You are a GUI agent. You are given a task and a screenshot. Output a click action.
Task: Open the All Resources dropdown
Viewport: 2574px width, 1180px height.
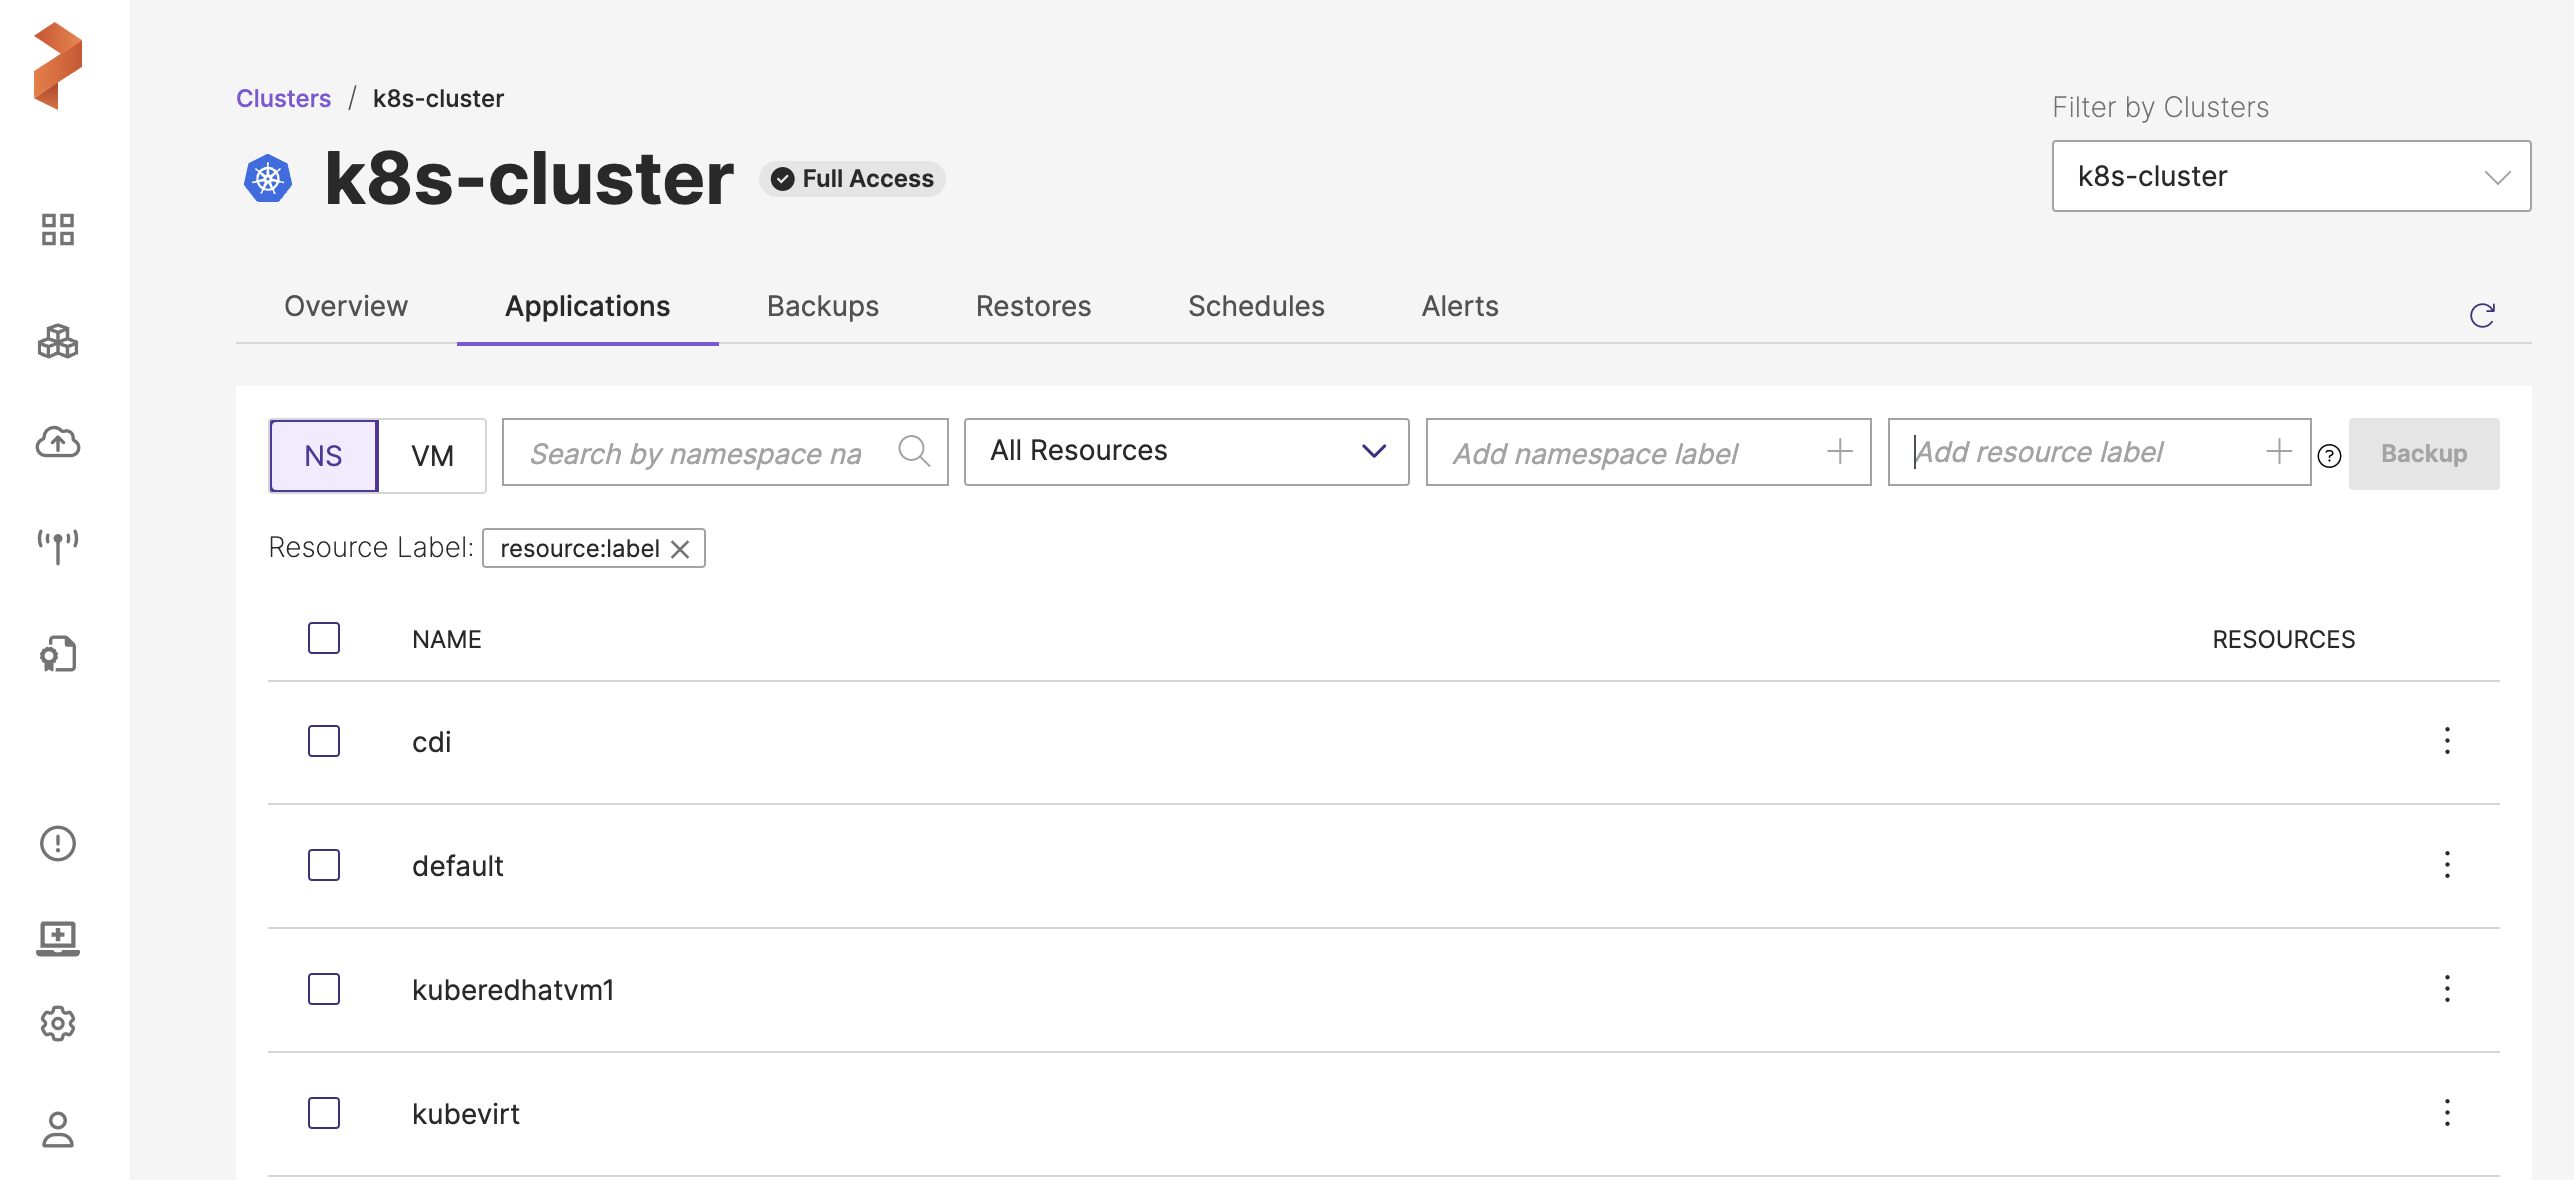click(x=1186, y=452)
